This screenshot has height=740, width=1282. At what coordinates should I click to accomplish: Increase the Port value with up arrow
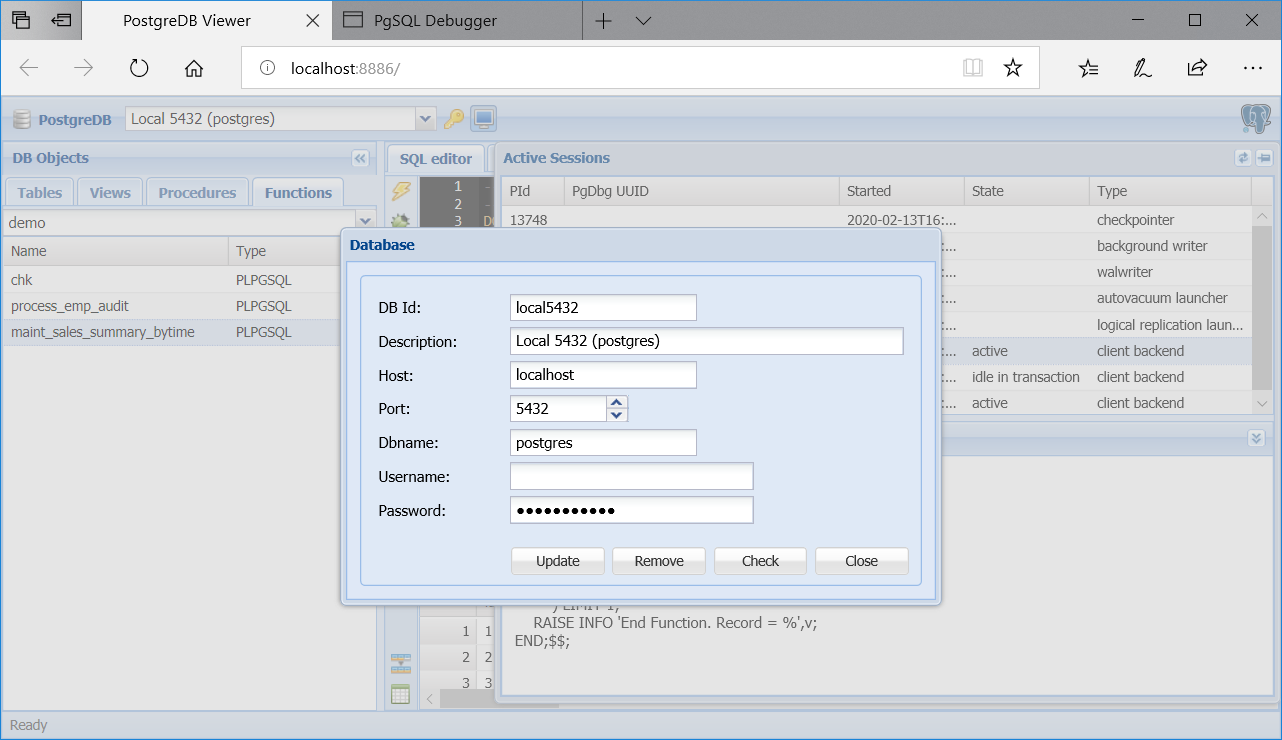[617, 402]
